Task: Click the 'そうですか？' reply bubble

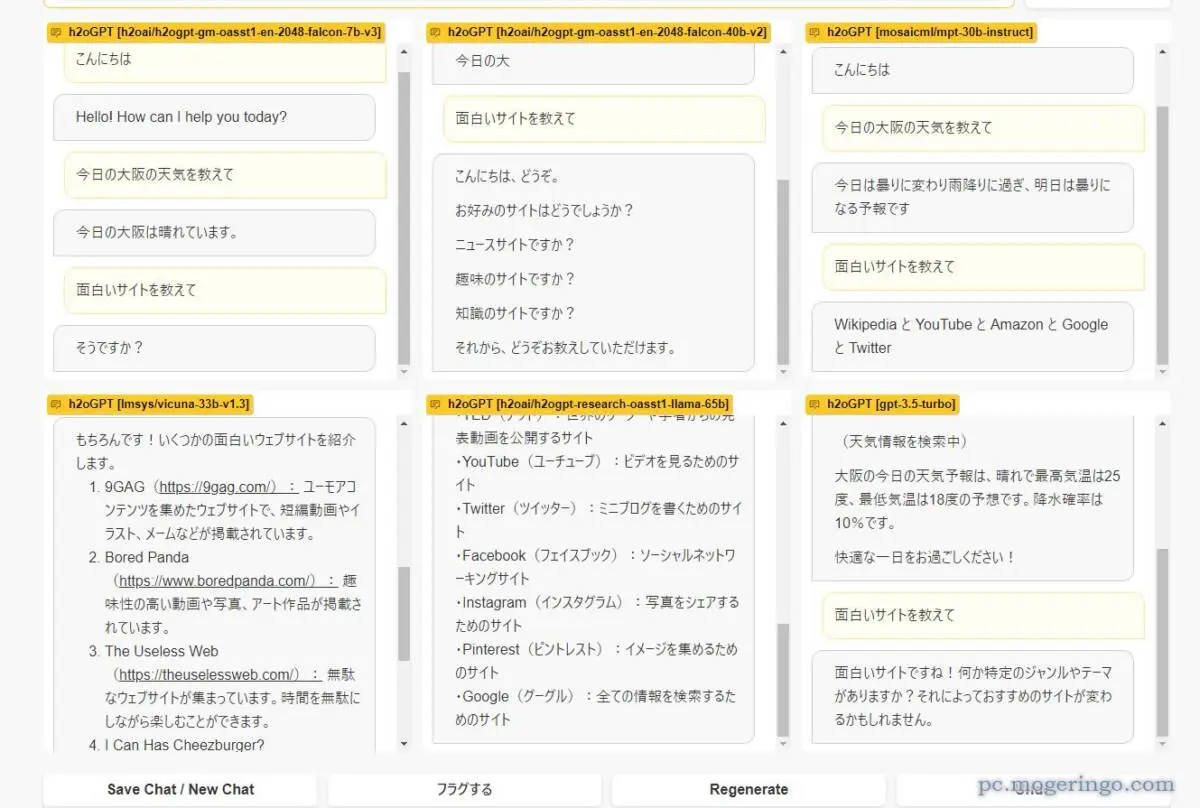Action: tap(214, 348)
